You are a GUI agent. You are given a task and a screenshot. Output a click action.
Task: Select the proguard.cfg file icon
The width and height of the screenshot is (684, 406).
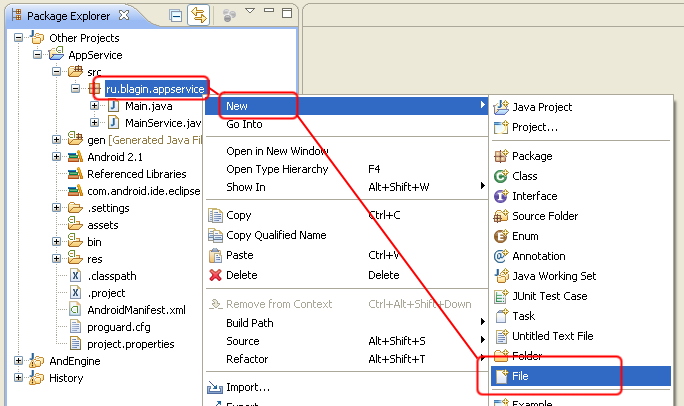tap(75, 327)
